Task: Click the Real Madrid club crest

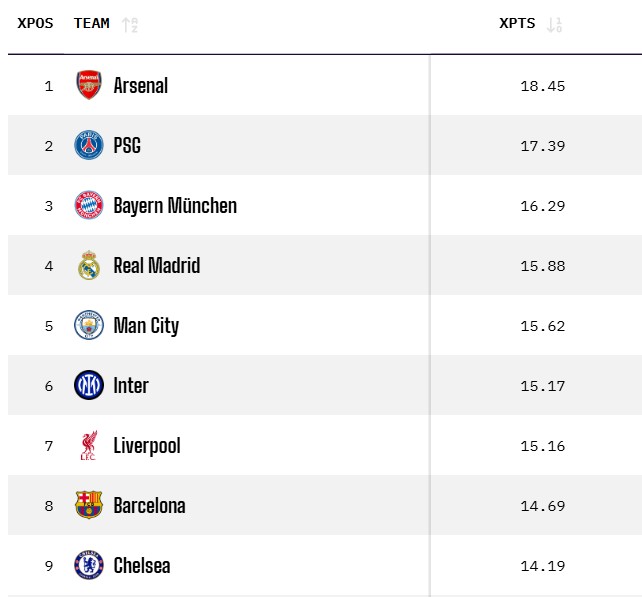Action: [89, 265]
